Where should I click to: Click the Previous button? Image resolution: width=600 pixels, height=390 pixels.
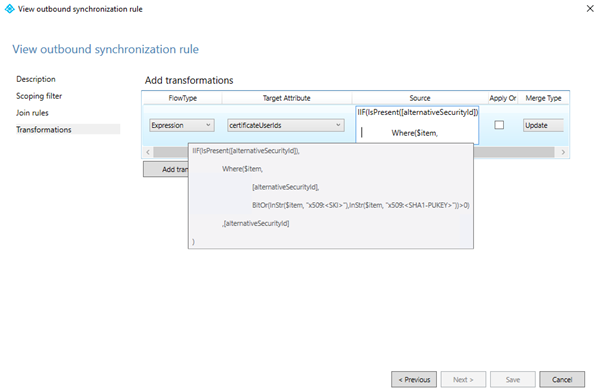click(x=414, y=379)
